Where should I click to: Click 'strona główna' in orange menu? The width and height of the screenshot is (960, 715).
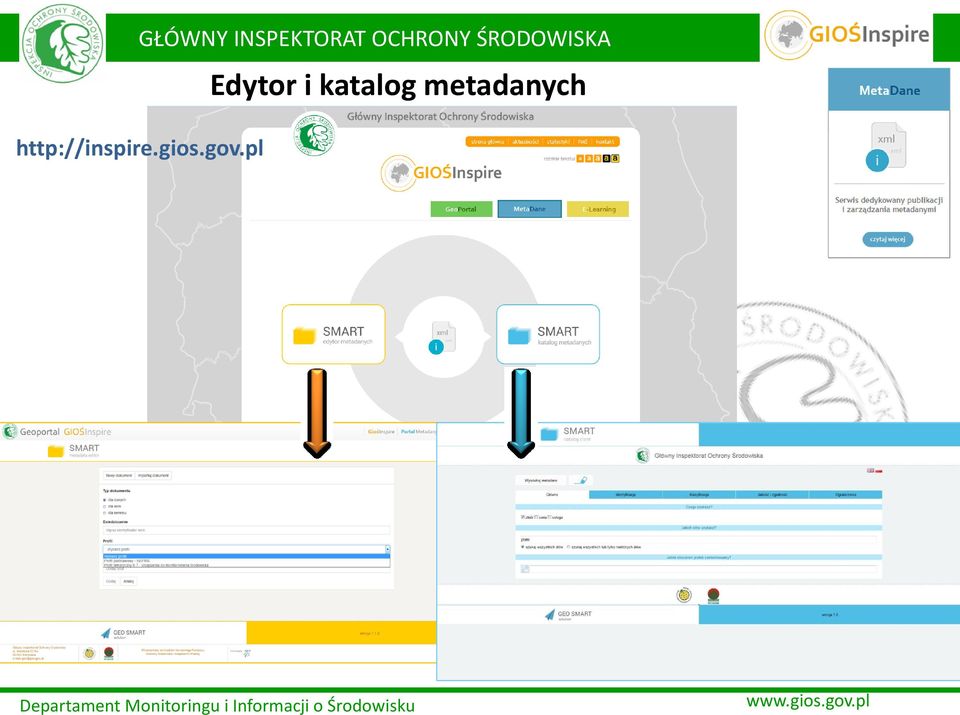[487, 141]
